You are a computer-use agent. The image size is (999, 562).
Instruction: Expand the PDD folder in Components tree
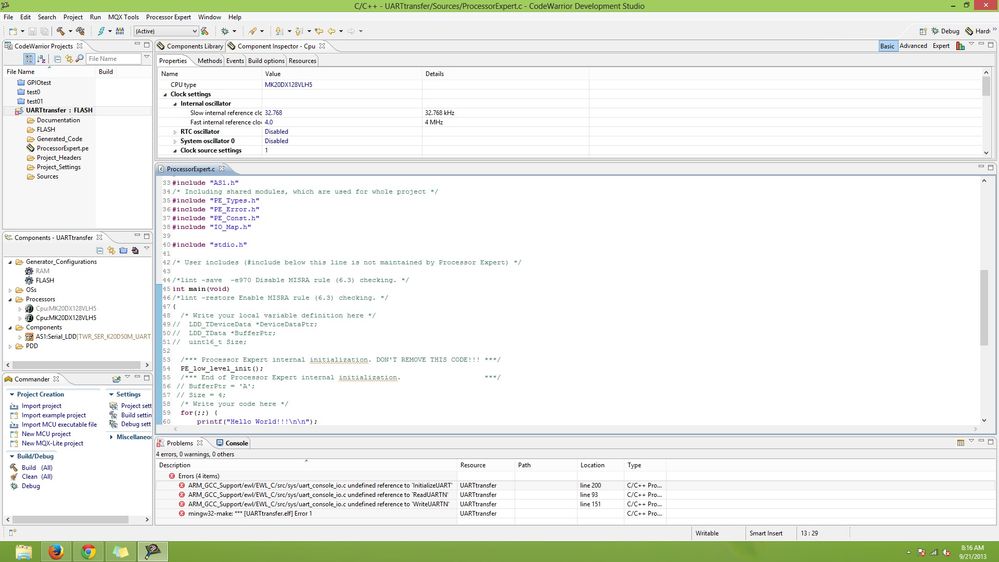10,347
